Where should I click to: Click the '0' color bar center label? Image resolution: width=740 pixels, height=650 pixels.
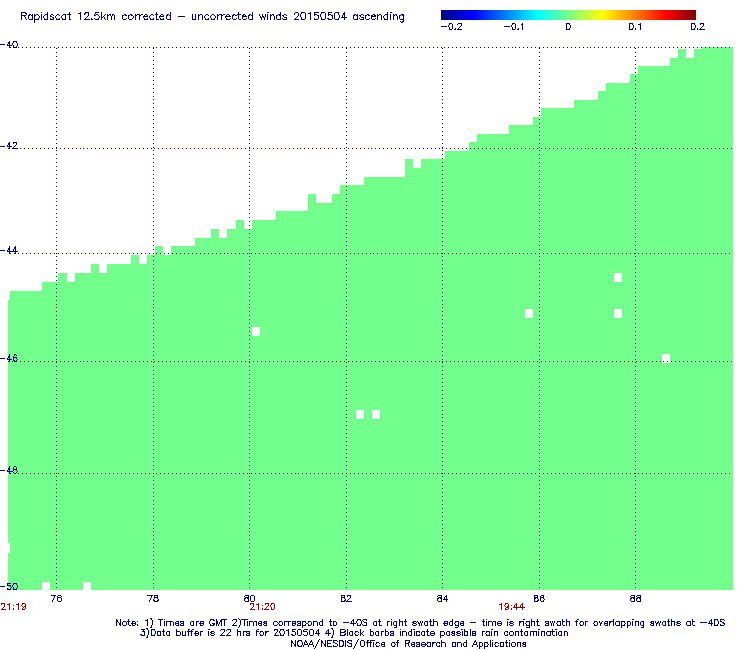coord(568,27)
